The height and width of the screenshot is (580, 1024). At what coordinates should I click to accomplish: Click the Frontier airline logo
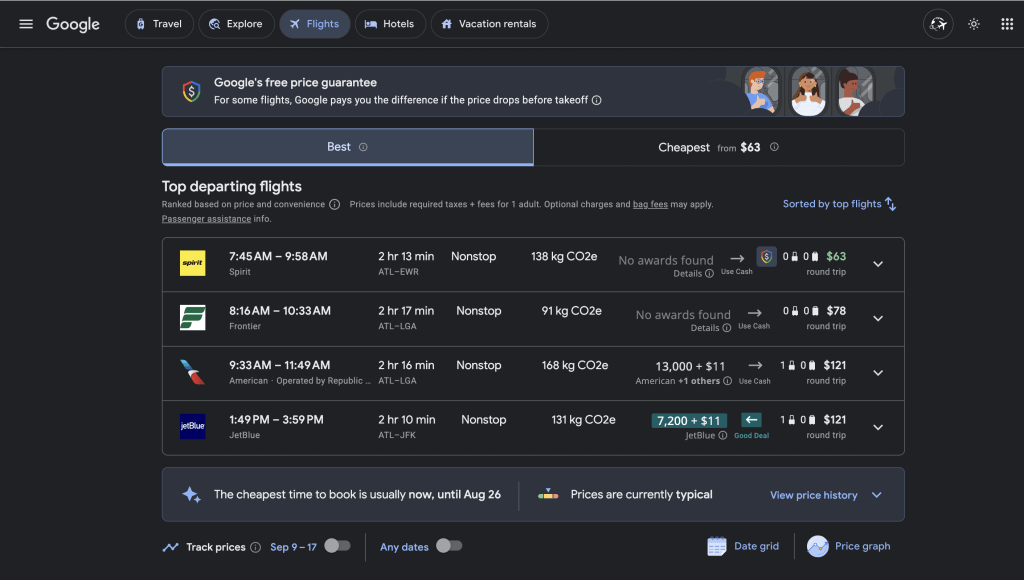193,317
